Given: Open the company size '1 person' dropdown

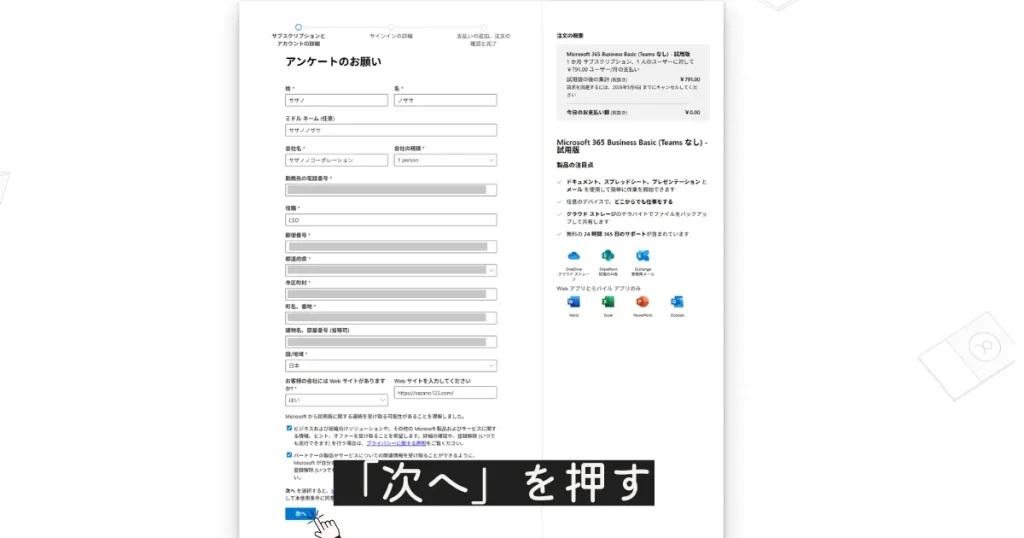Looking at the screenshot, I should tap(445, 160).
